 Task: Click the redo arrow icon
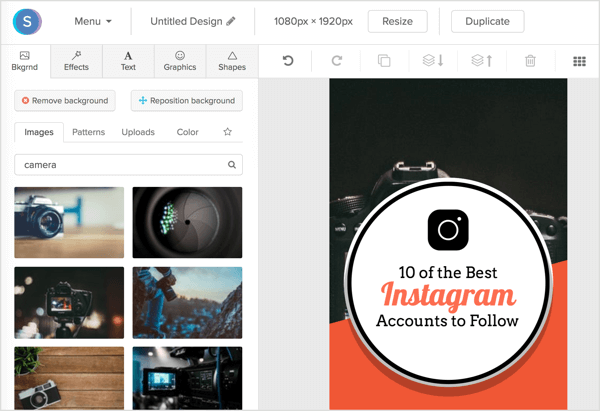coord(337,60)
